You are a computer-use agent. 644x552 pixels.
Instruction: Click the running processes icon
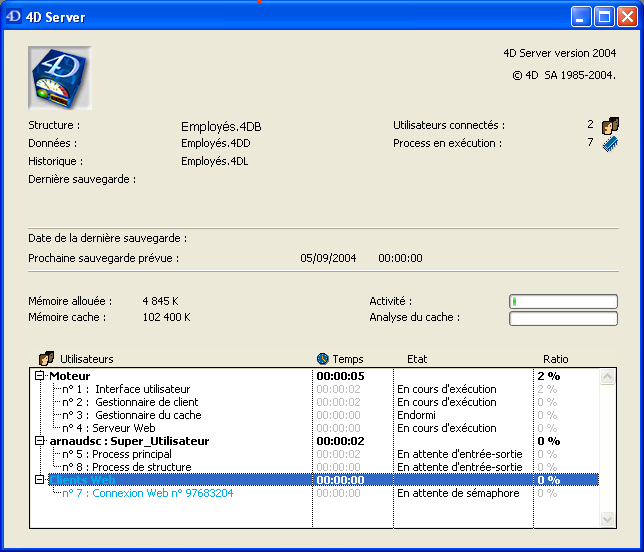(610, 143)
